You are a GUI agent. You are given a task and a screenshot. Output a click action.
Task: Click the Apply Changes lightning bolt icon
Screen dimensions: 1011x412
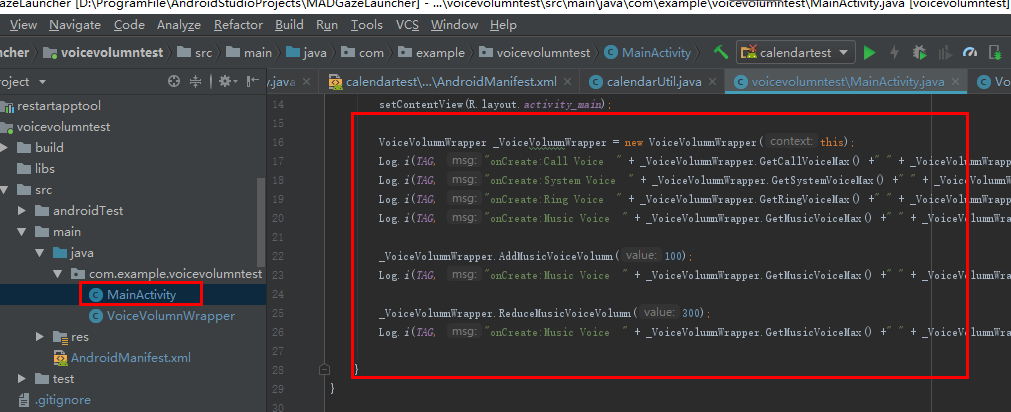click(894, 53)
